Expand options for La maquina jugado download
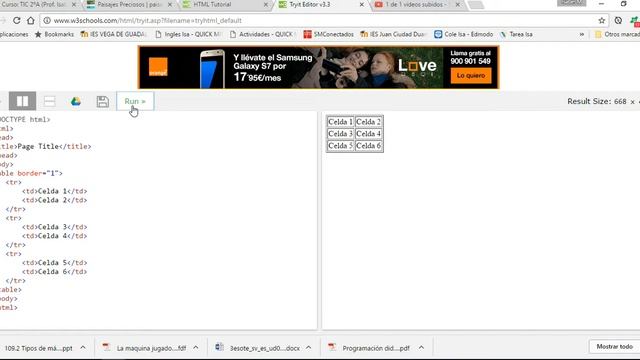This screenshot has height=360, width=640. coord(196,348)
